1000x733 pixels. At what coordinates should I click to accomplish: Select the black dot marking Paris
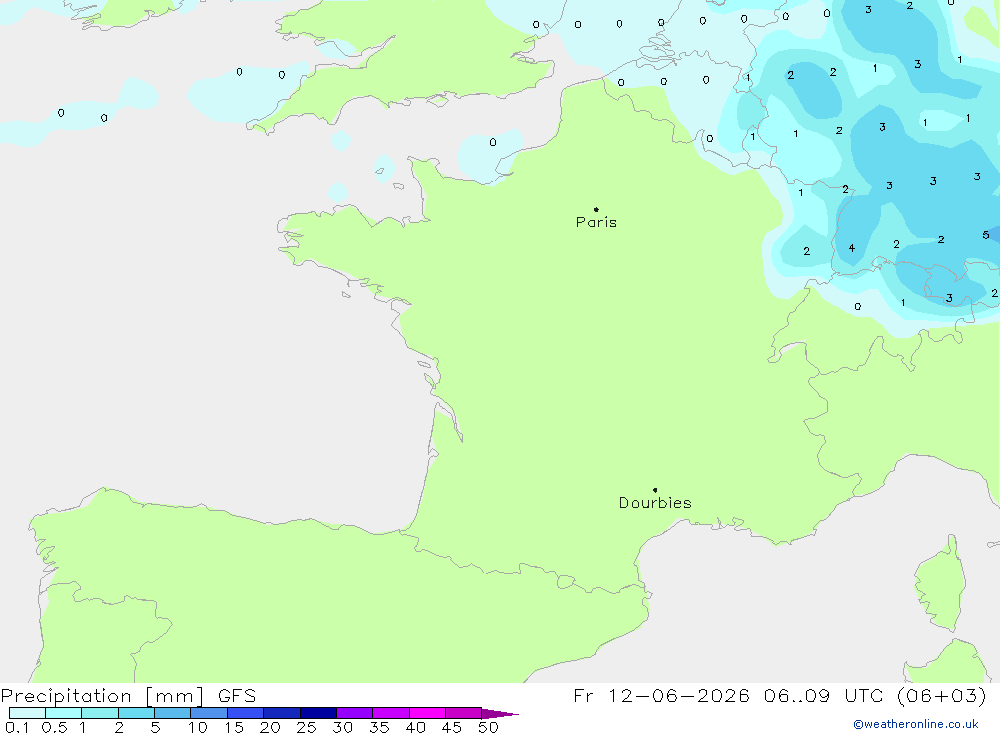596,209
